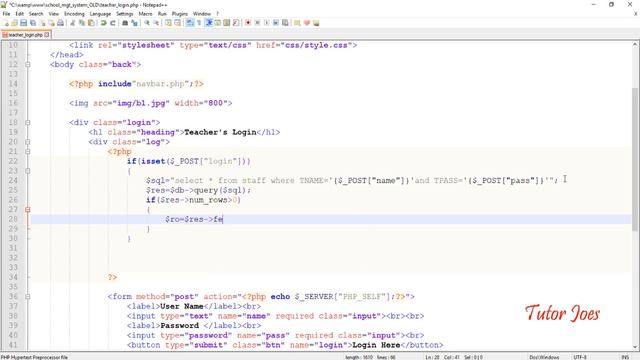Open the File menu

[x=7, y=14]
